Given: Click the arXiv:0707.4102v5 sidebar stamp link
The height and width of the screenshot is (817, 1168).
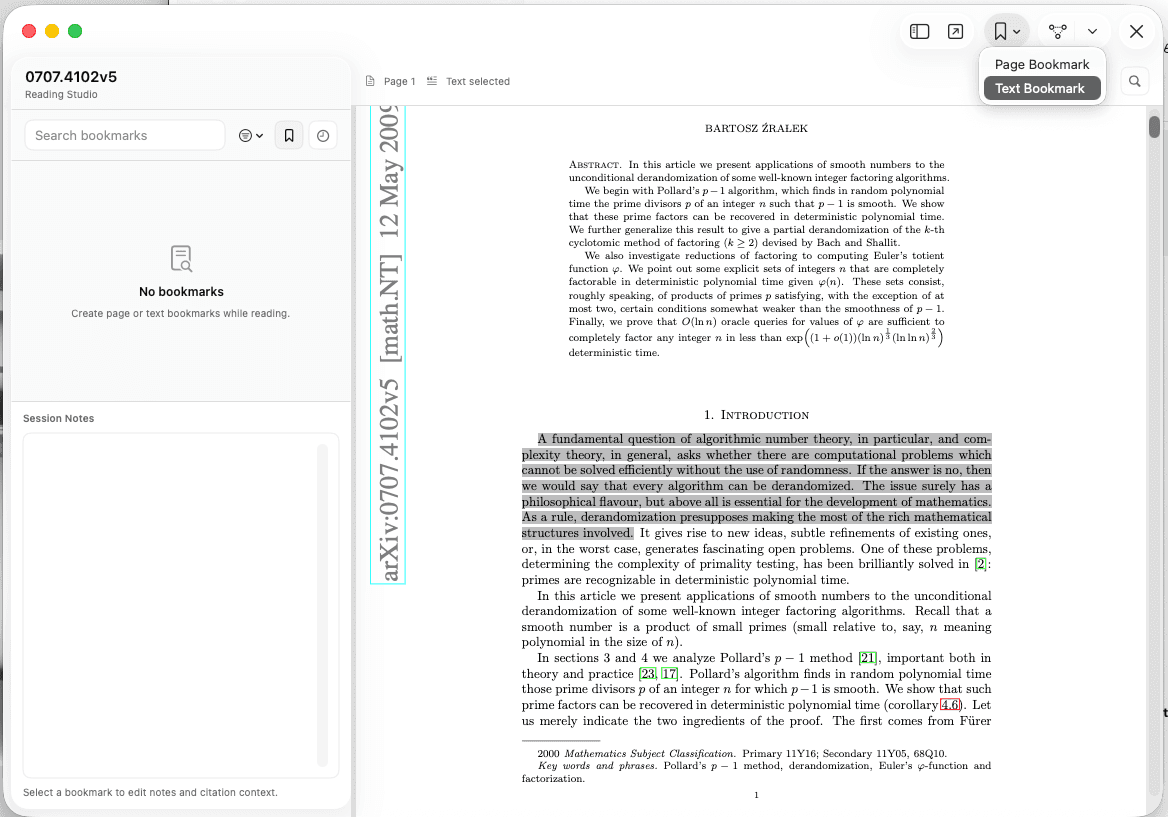Looking at the screenshot, I should pyautogui.click(x=388, y=344).
